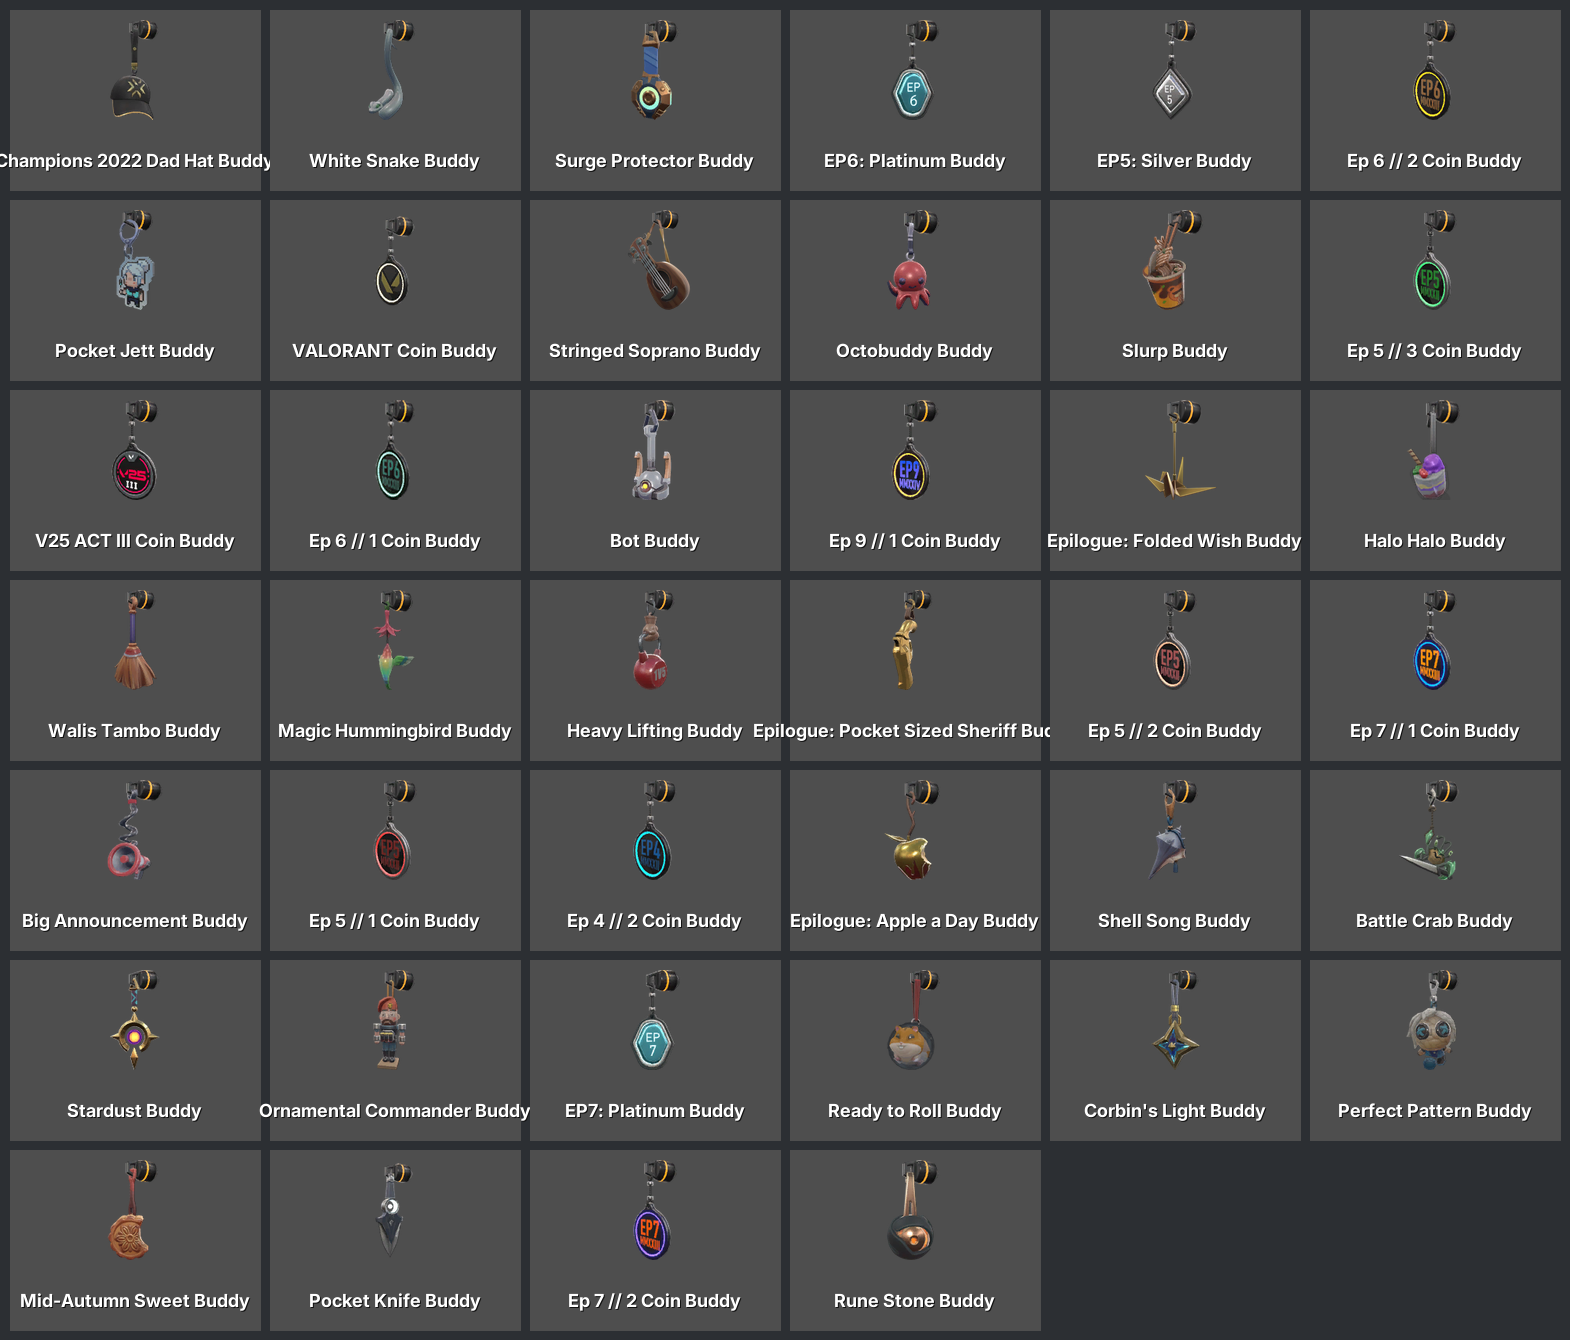Click the Epilogue: Folded Wish Buddy crane

[1180, 450]
